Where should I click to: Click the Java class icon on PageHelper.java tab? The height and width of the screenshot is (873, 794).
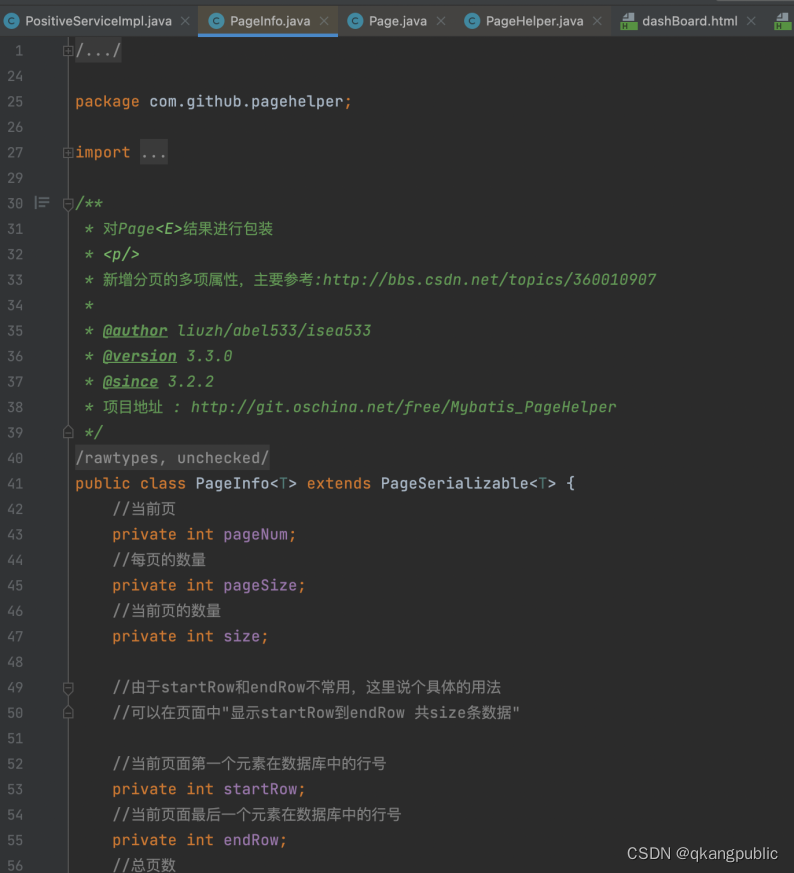point(472,19)
